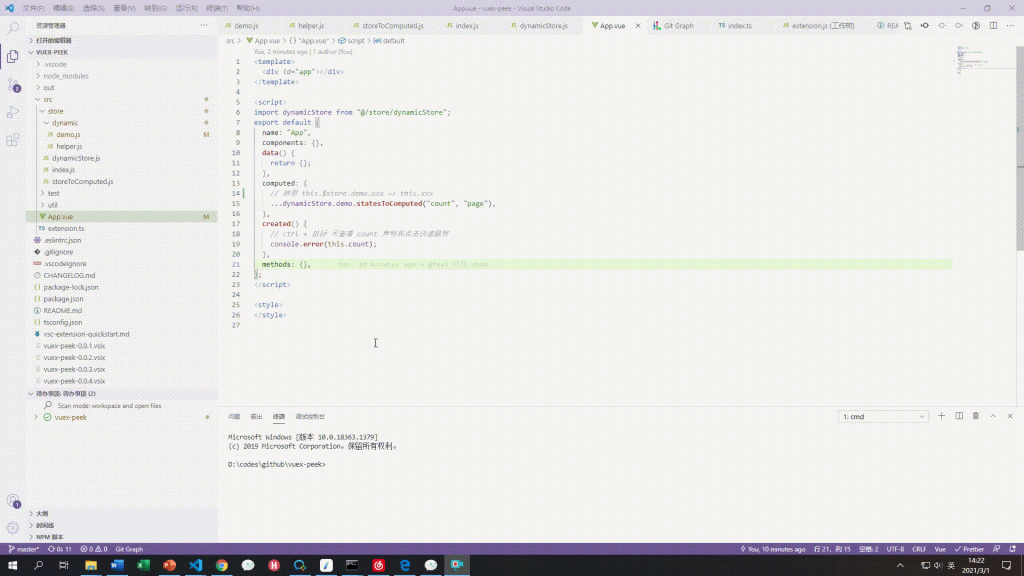Open the Accounts icon in activity bar
This screenshot has width=1024, height=576.
pyautogui.click(x=13, y=500)
